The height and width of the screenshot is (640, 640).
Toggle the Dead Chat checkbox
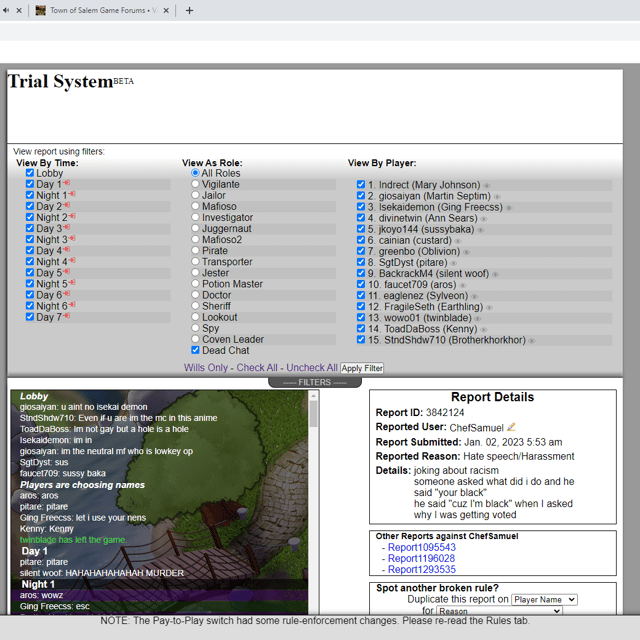tap(196, 350)
